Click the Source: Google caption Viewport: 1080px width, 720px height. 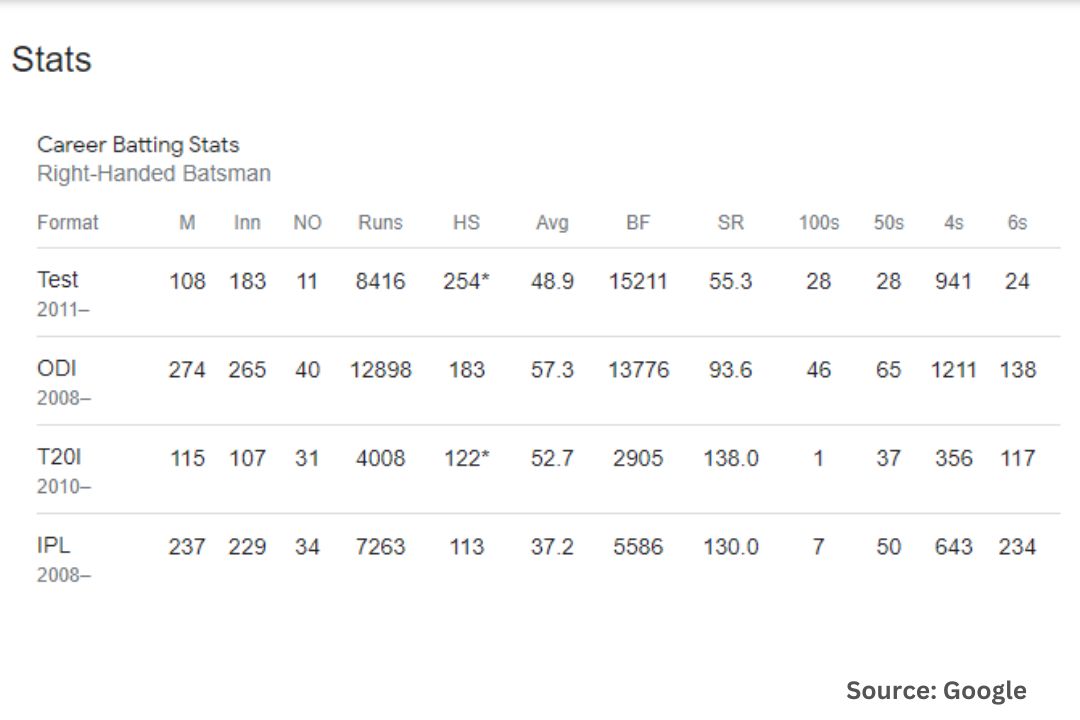pyautogui.click(x=936, y=690)
